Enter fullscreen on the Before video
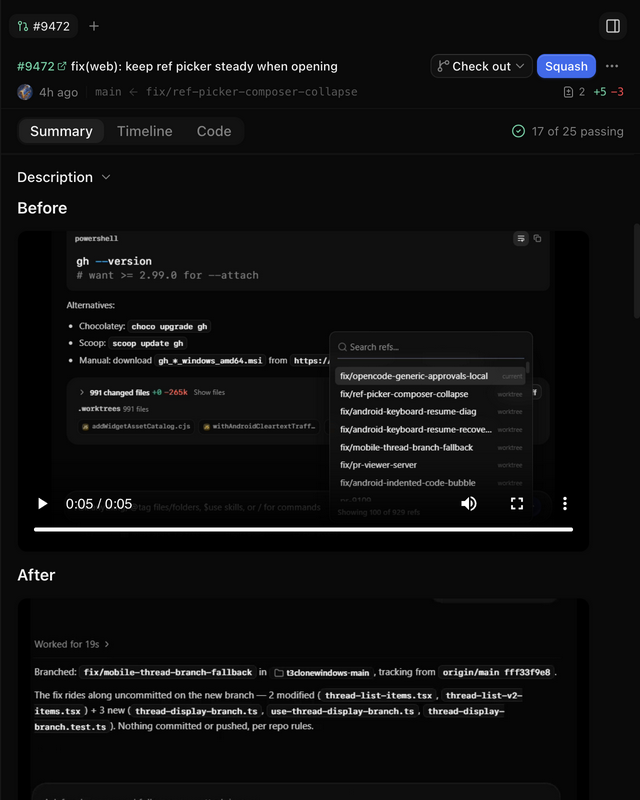Viewport: 640px width, 800px height. (516, 504)
